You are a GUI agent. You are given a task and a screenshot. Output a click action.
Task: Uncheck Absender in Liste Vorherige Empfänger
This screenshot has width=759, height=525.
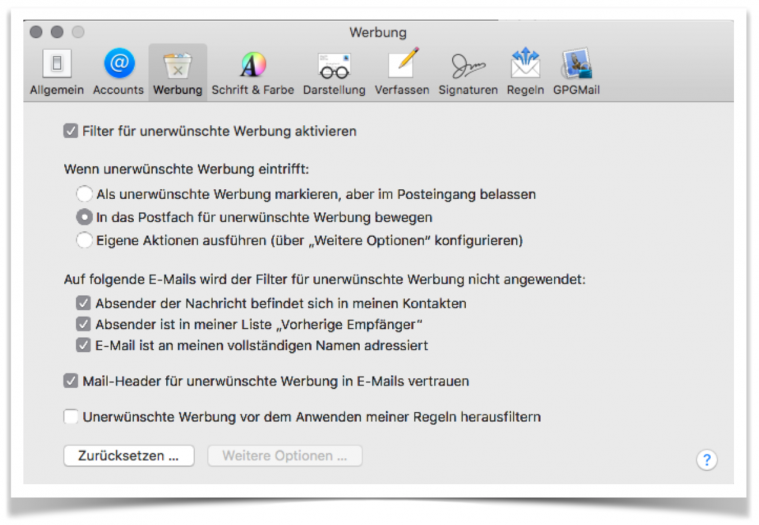[83, 324]
